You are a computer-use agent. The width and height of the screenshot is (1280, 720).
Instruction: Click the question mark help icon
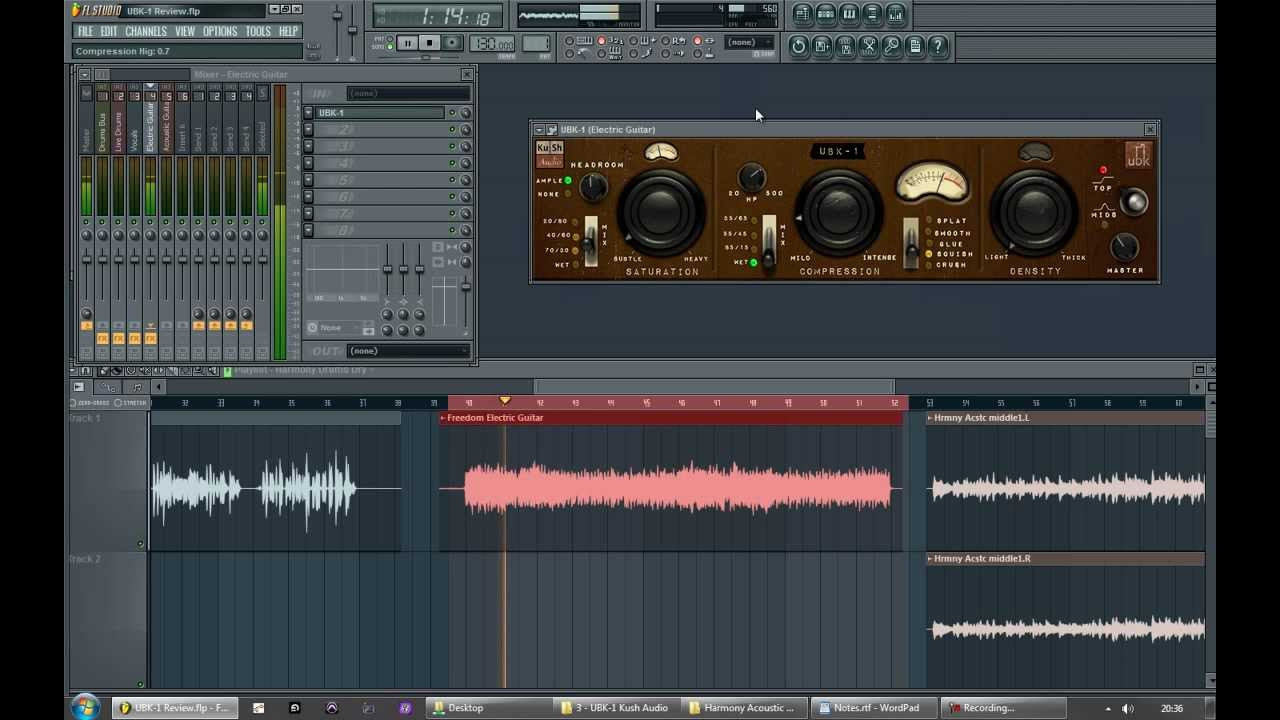click(938, 46)
